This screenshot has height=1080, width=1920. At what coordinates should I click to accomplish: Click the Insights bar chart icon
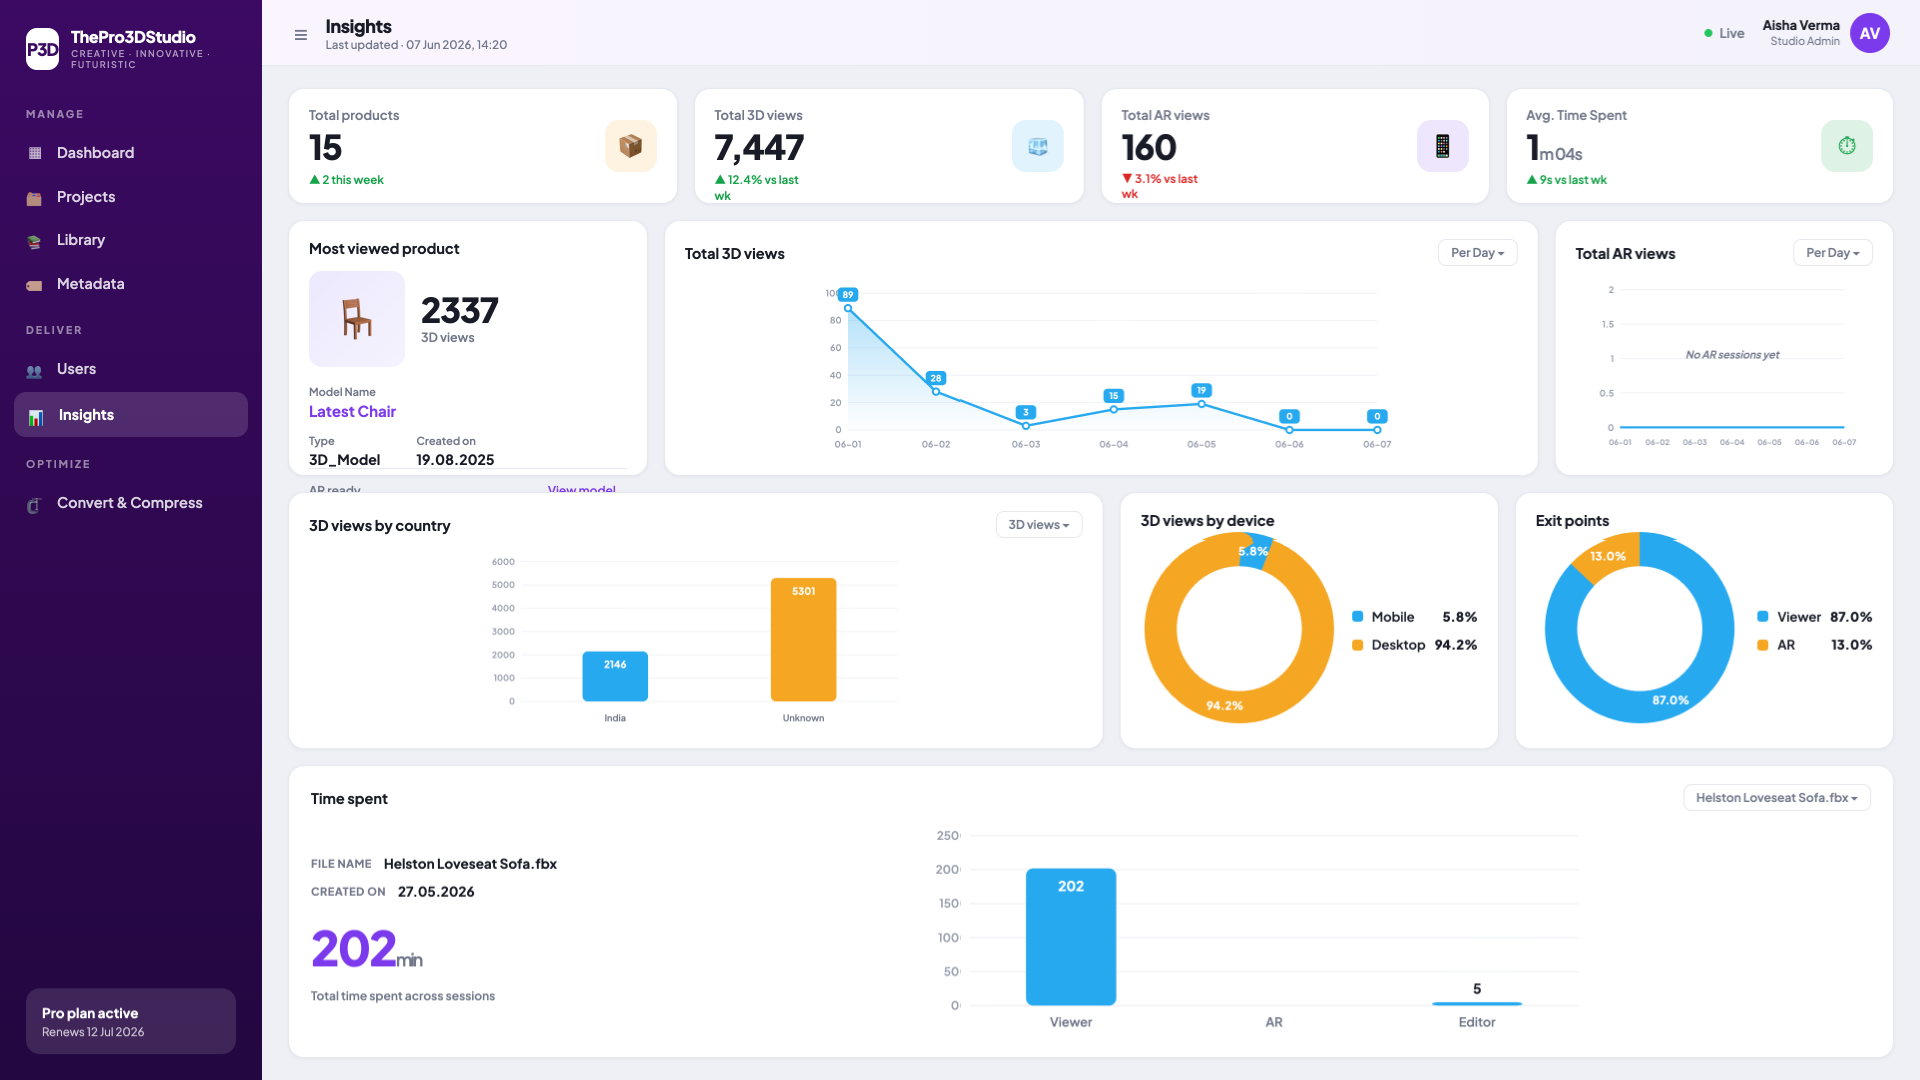tap(36, 417)
